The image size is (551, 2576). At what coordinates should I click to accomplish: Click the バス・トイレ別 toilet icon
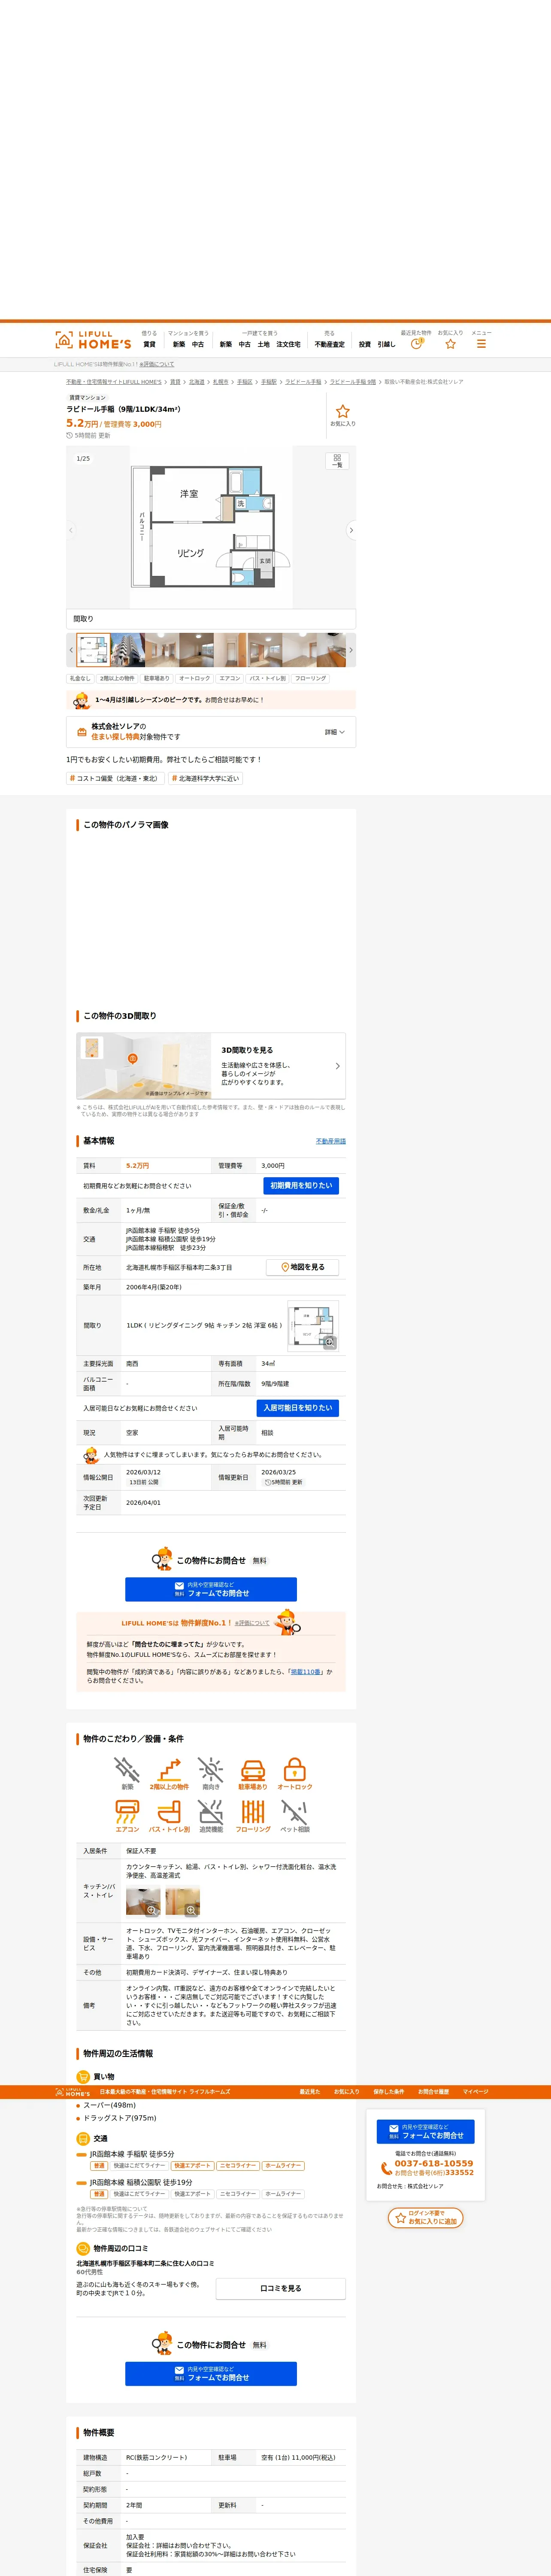[169, 1812]
